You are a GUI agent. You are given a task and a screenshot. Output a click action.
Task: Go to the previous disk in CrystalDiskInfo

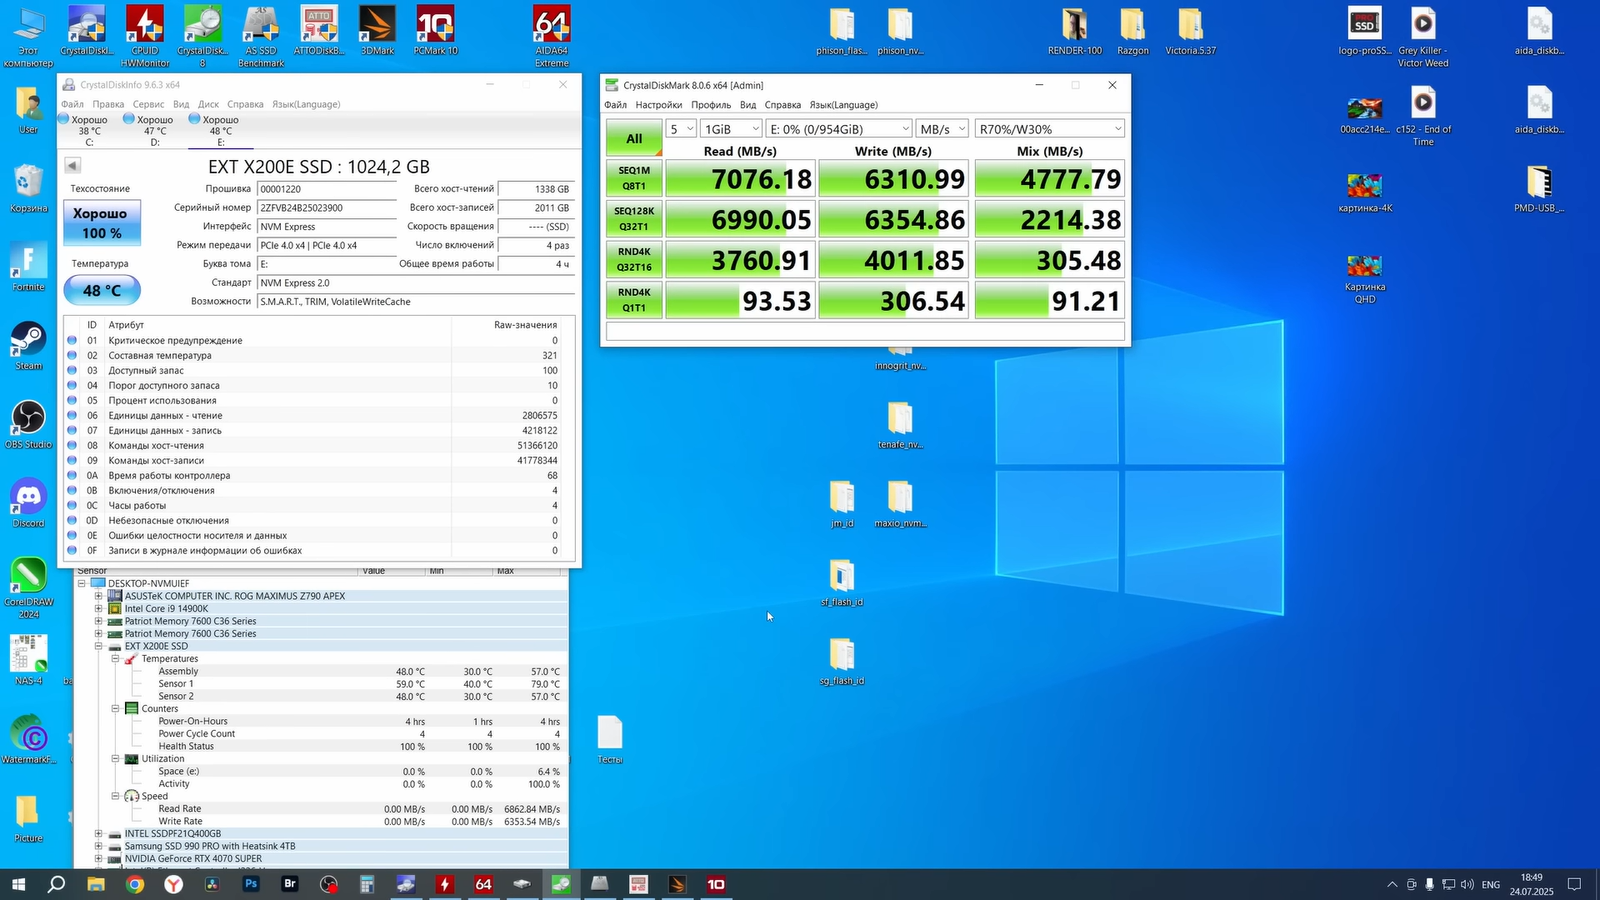(72, 166)
